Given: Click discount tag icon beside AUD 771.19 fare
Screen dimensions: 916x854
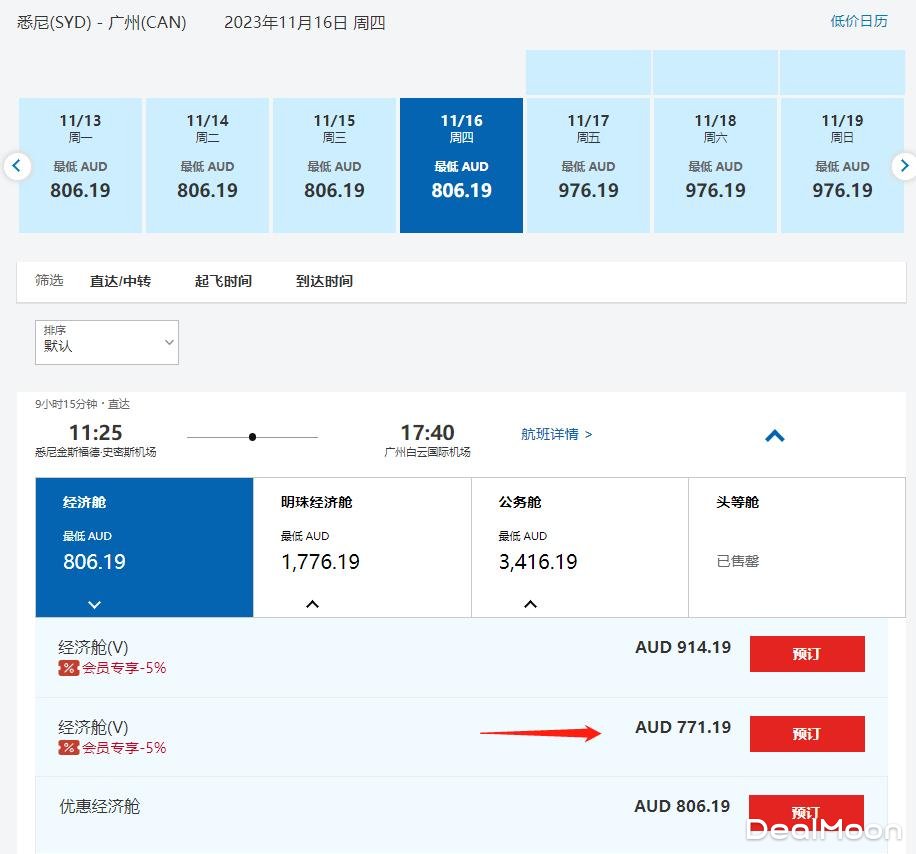Looking at the screenshot, I should point(68,748).
